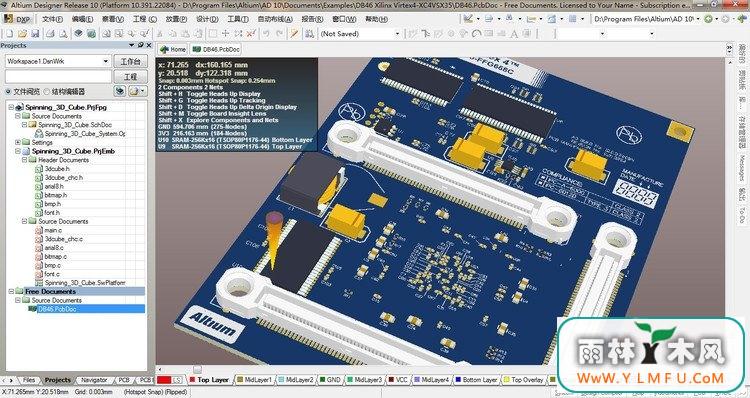Click the 工程 project button
Image resolution: width=750 pixels, height=398 pixels.
130,77
